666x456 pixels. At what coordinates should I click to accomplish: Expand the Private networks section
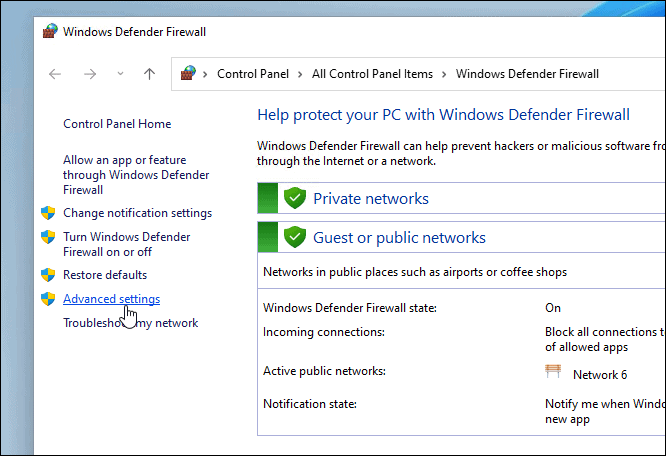click(x=371, y=198)
